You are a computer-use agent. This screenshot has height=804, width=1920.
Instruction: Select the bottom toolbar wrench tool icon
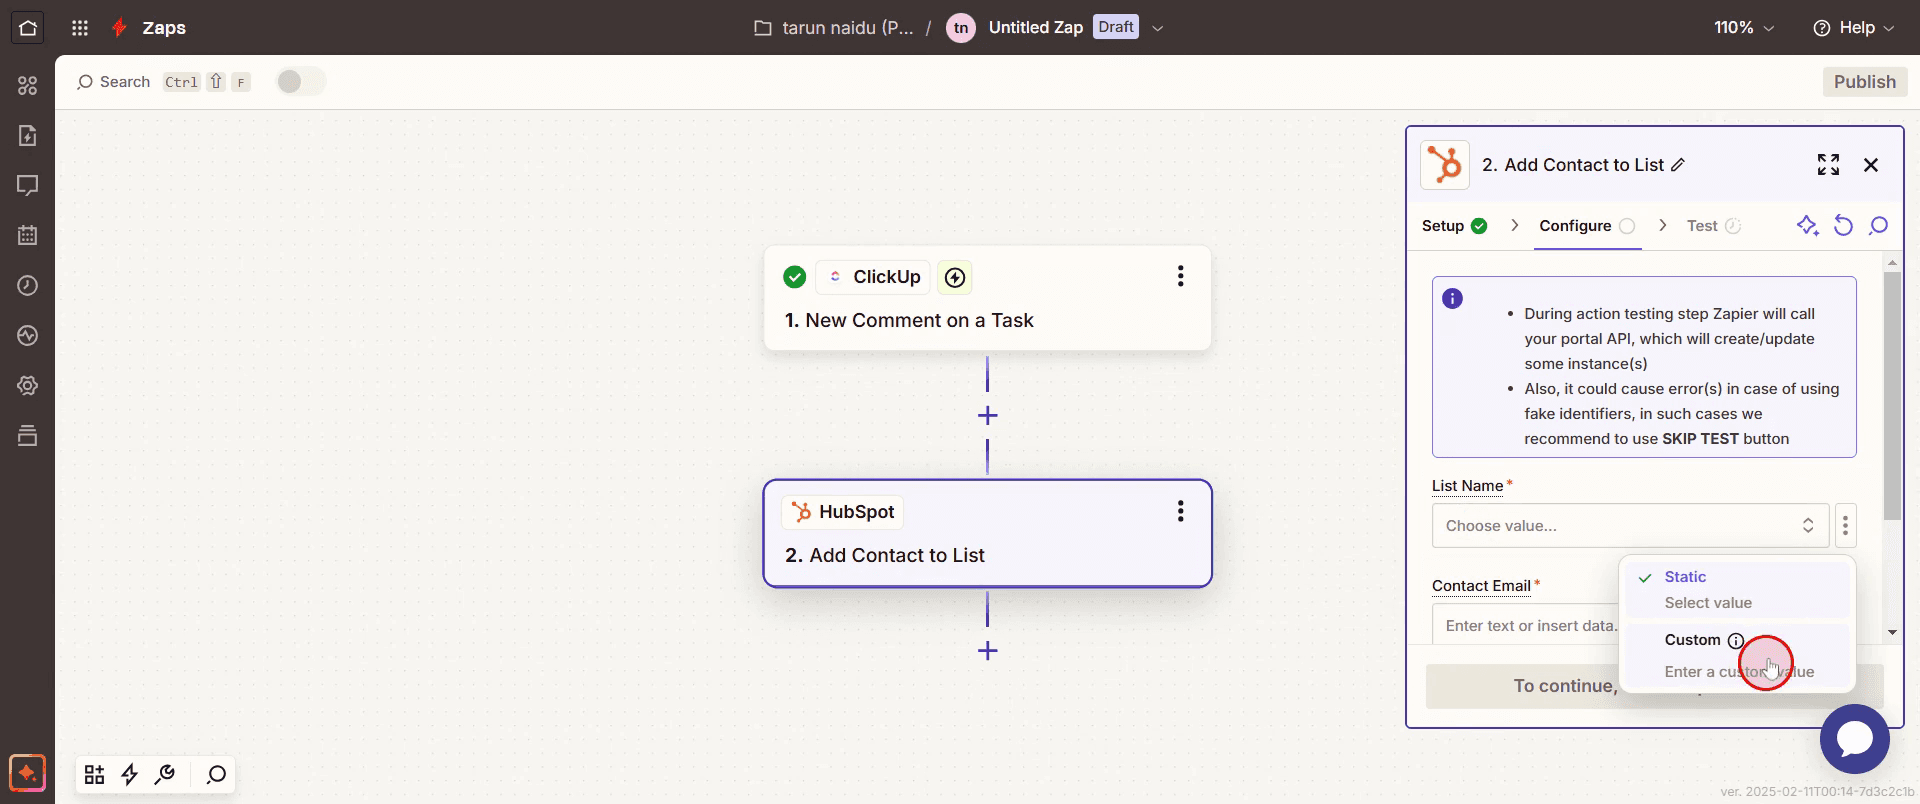point(166,775)
